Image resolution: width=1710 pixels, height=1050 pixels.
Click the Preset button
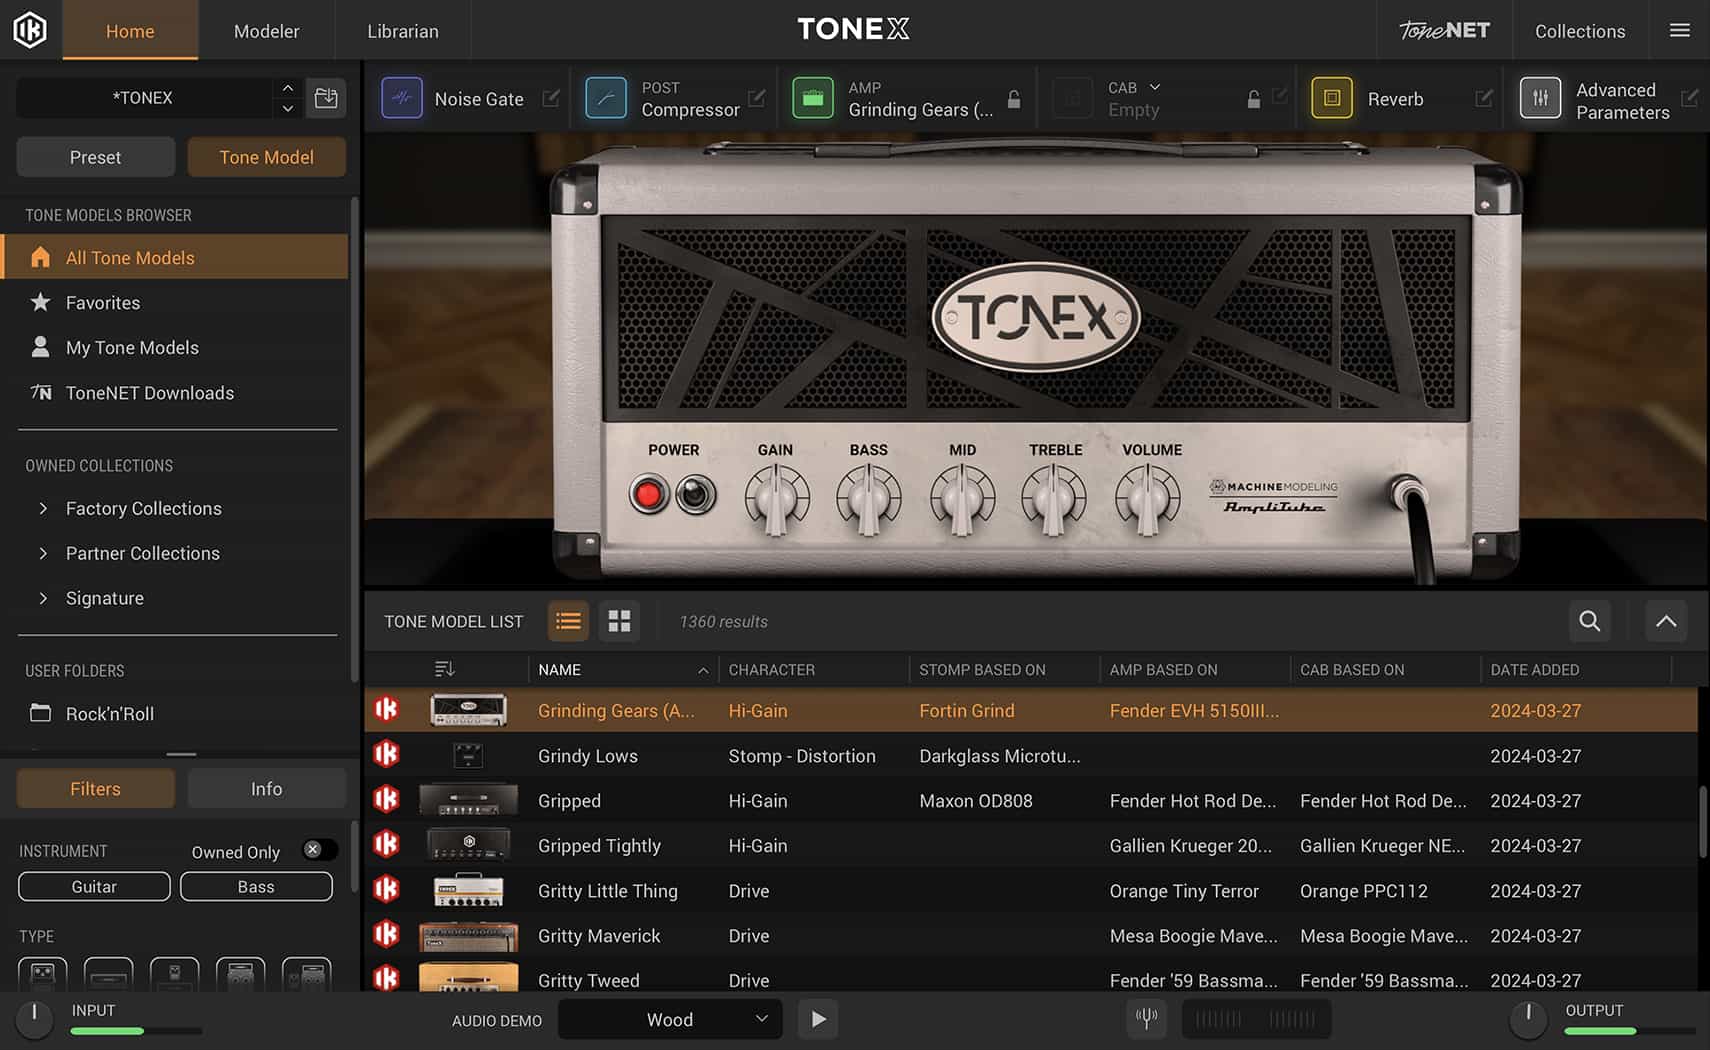point(95,157)
